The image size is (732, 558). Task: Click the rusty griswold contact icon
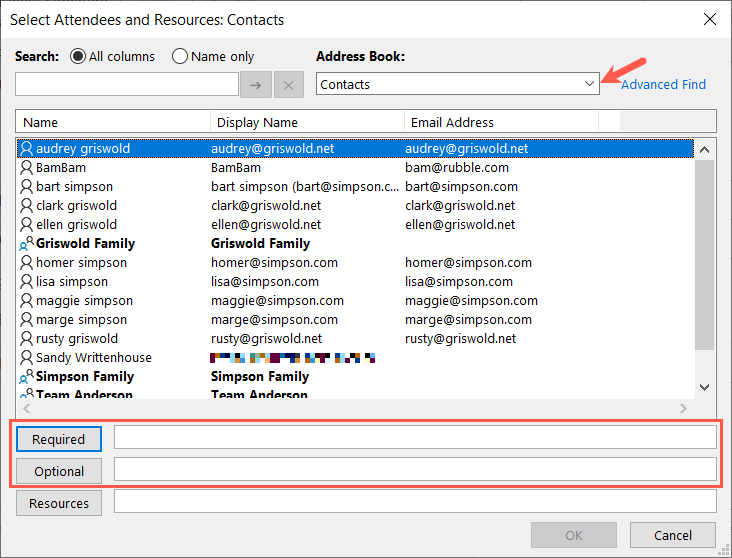point(27,339)
